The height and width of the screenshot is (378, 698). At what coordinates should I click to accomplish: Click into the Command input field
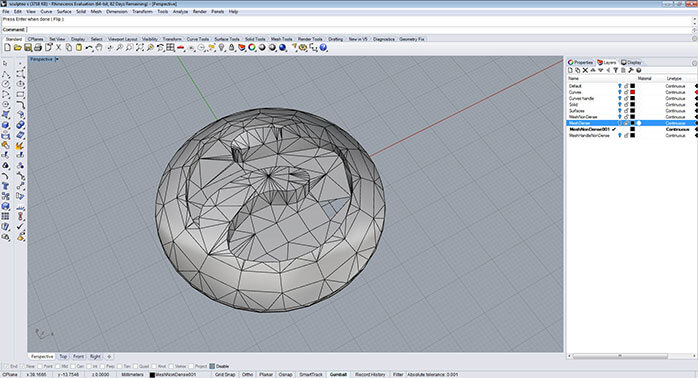358,30
